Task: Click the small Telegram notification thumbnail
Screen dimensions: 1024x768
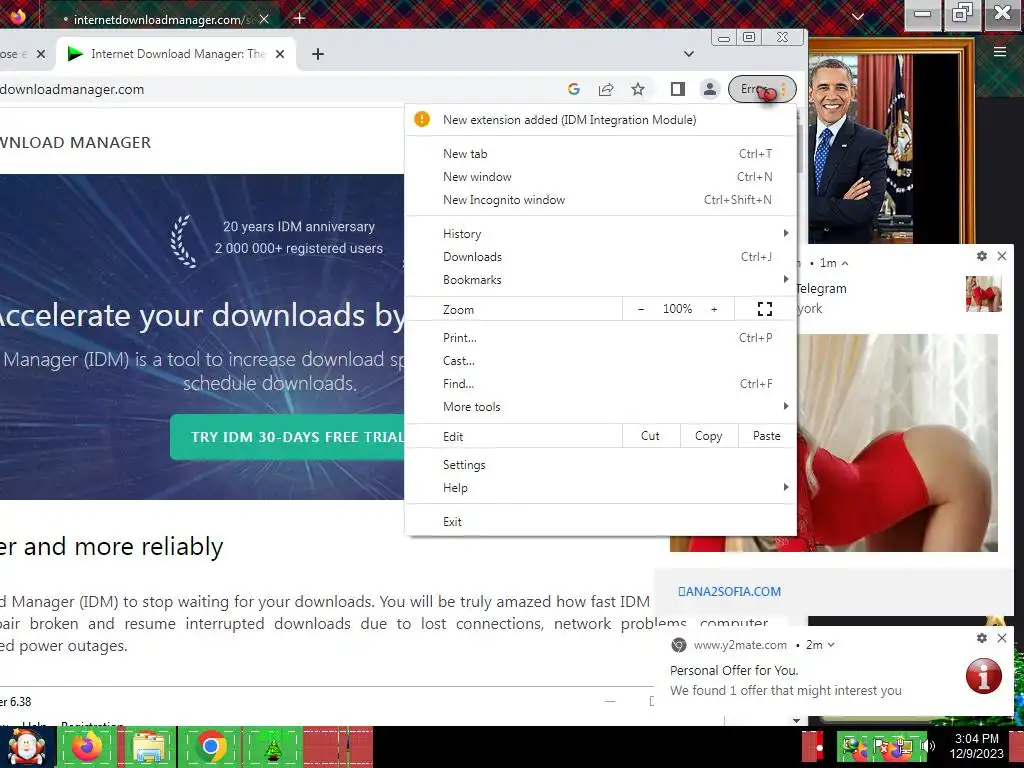Action: 984,294
